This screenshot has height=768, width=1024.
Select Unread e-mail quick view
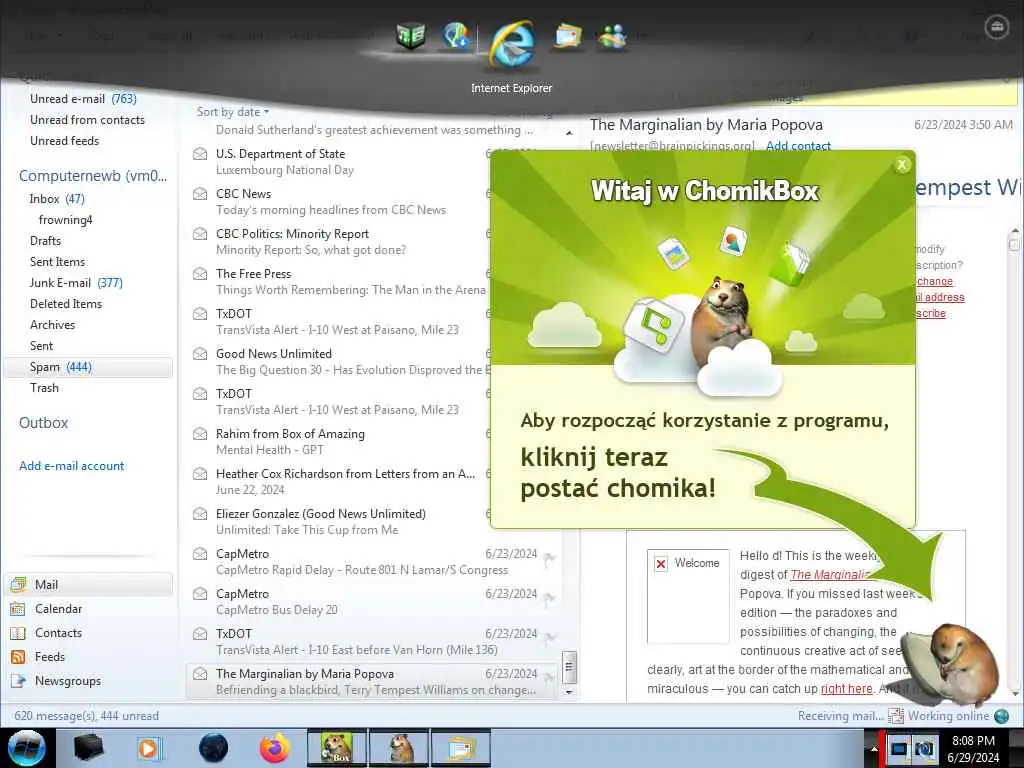point(83,99)
